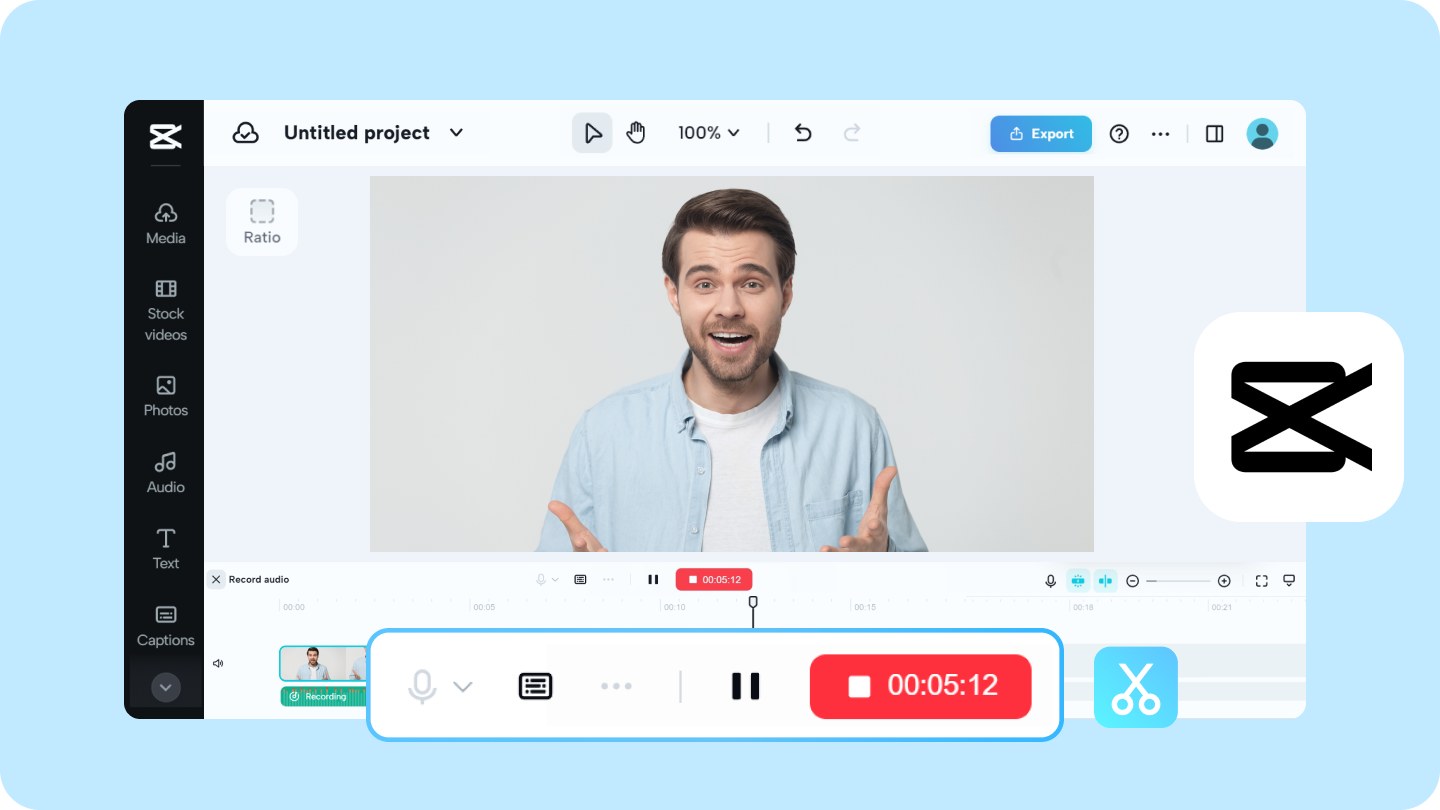Open the microphone input dropdown
The image size is (1440, 810).
(463, 686)
